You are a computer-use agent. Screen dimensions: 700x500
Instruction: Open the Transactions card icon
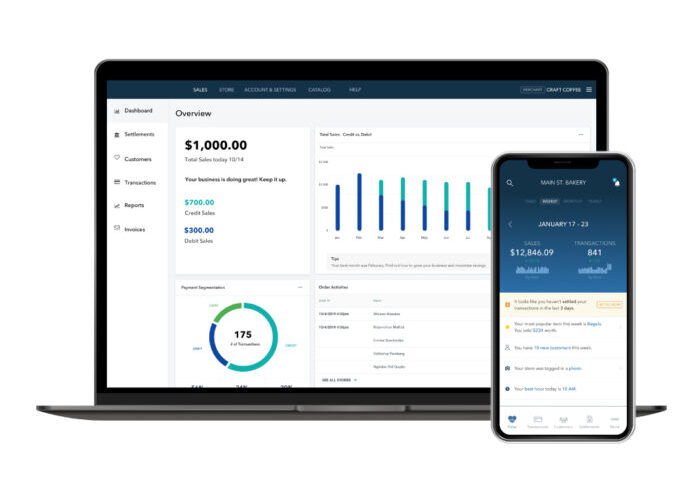pos(117,182)
